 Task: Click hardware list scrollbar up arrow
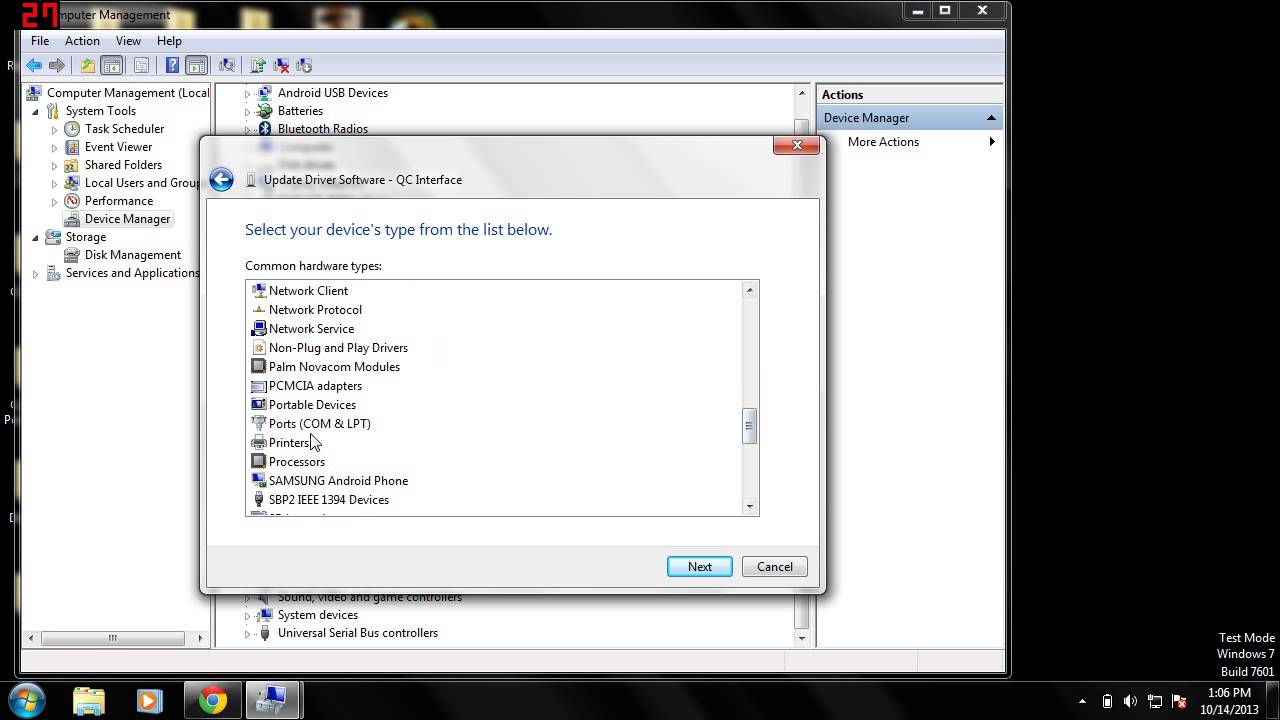pyautogui.click(x=749, y=290)
